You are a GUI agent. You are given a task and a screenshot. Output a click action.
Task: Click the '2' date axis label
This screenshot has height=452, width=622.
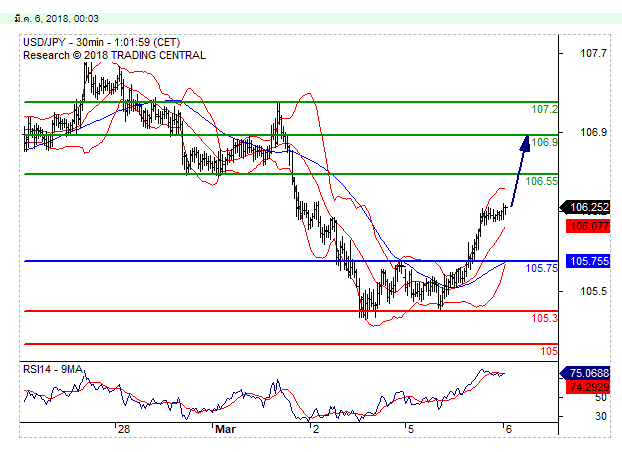(x=316, y=429)
